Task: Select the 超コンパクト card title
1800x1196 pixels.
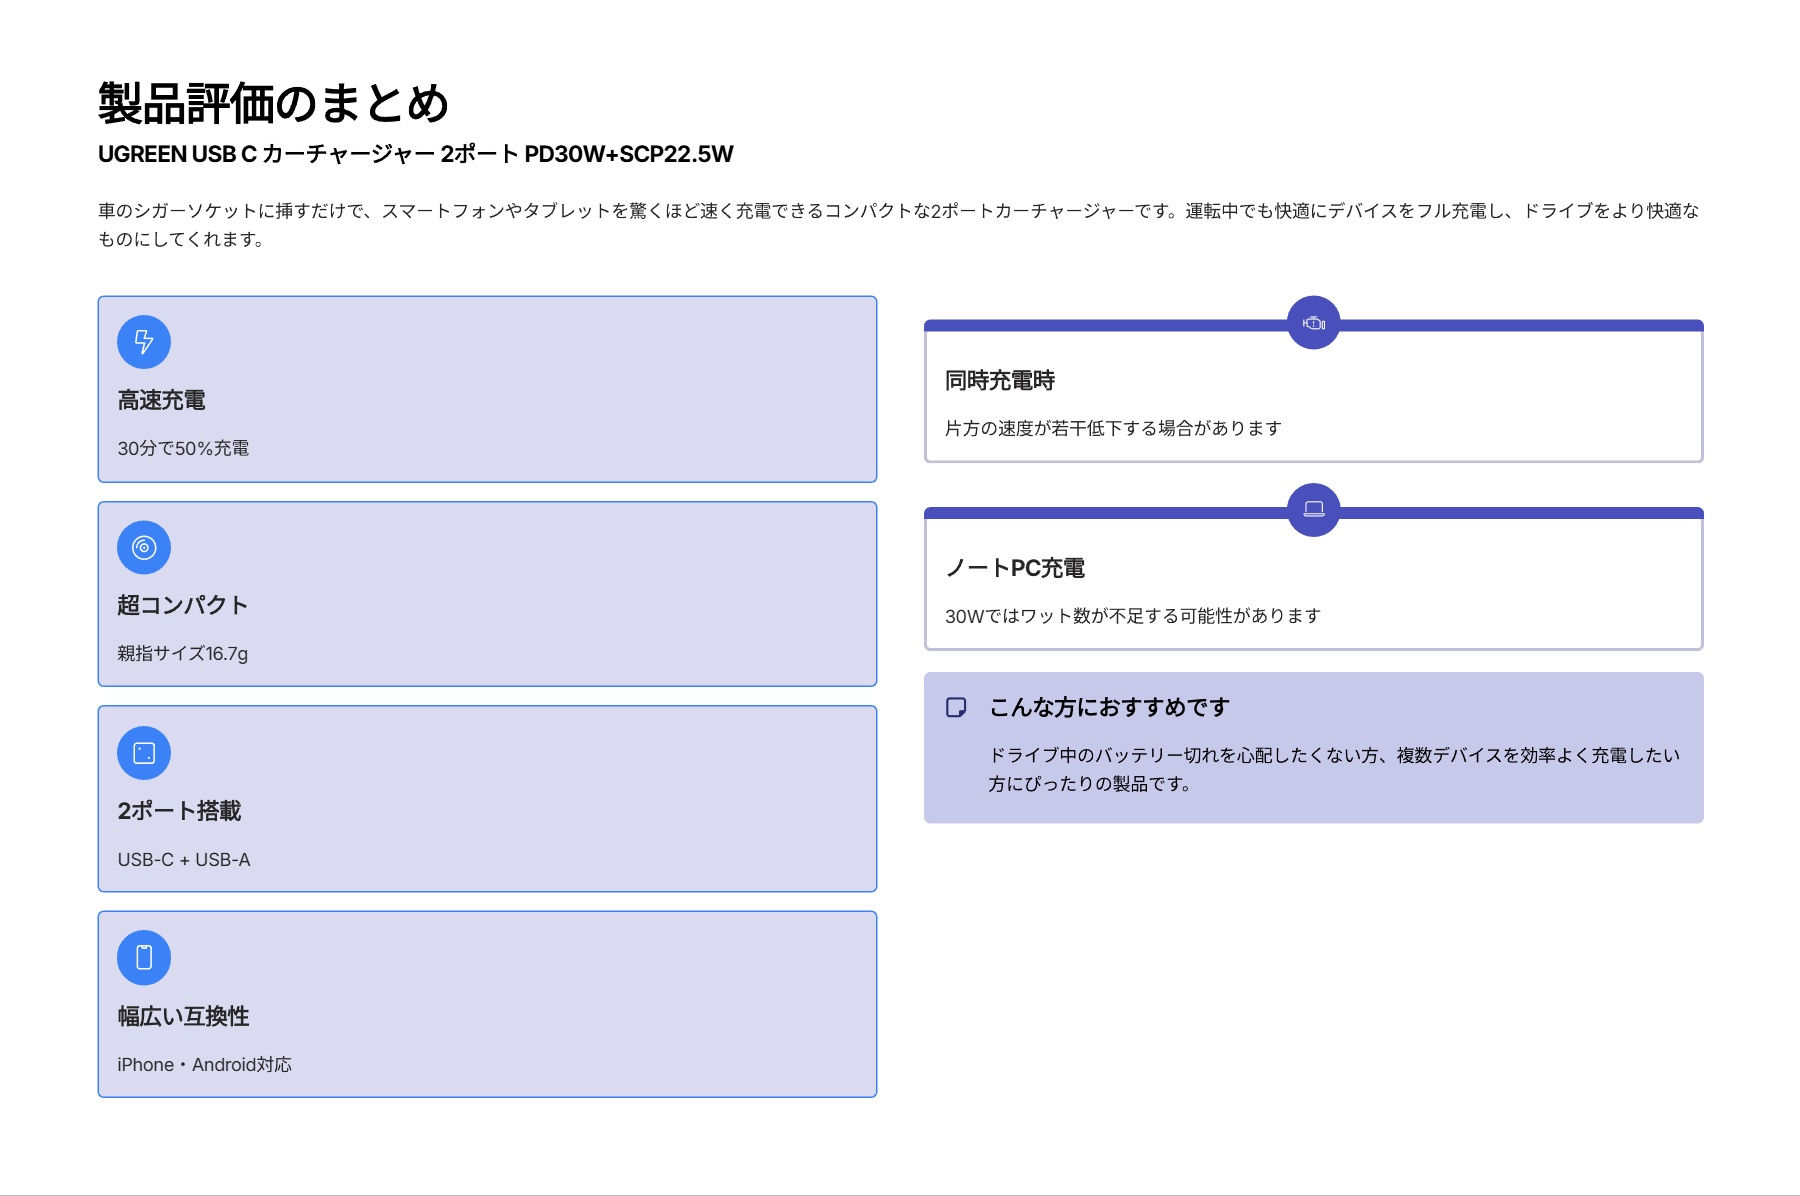Action: coord(182,605)
